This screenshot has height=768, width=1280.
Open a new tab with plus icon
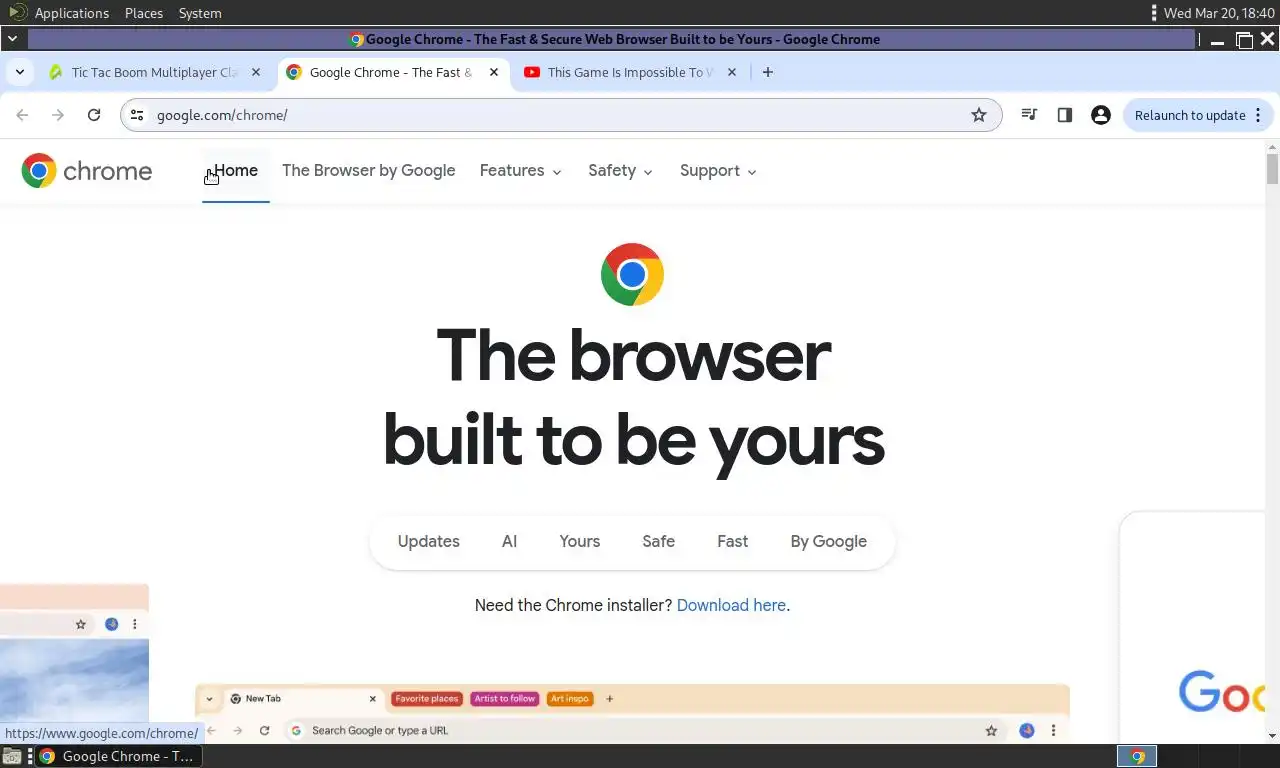point(768,72)
